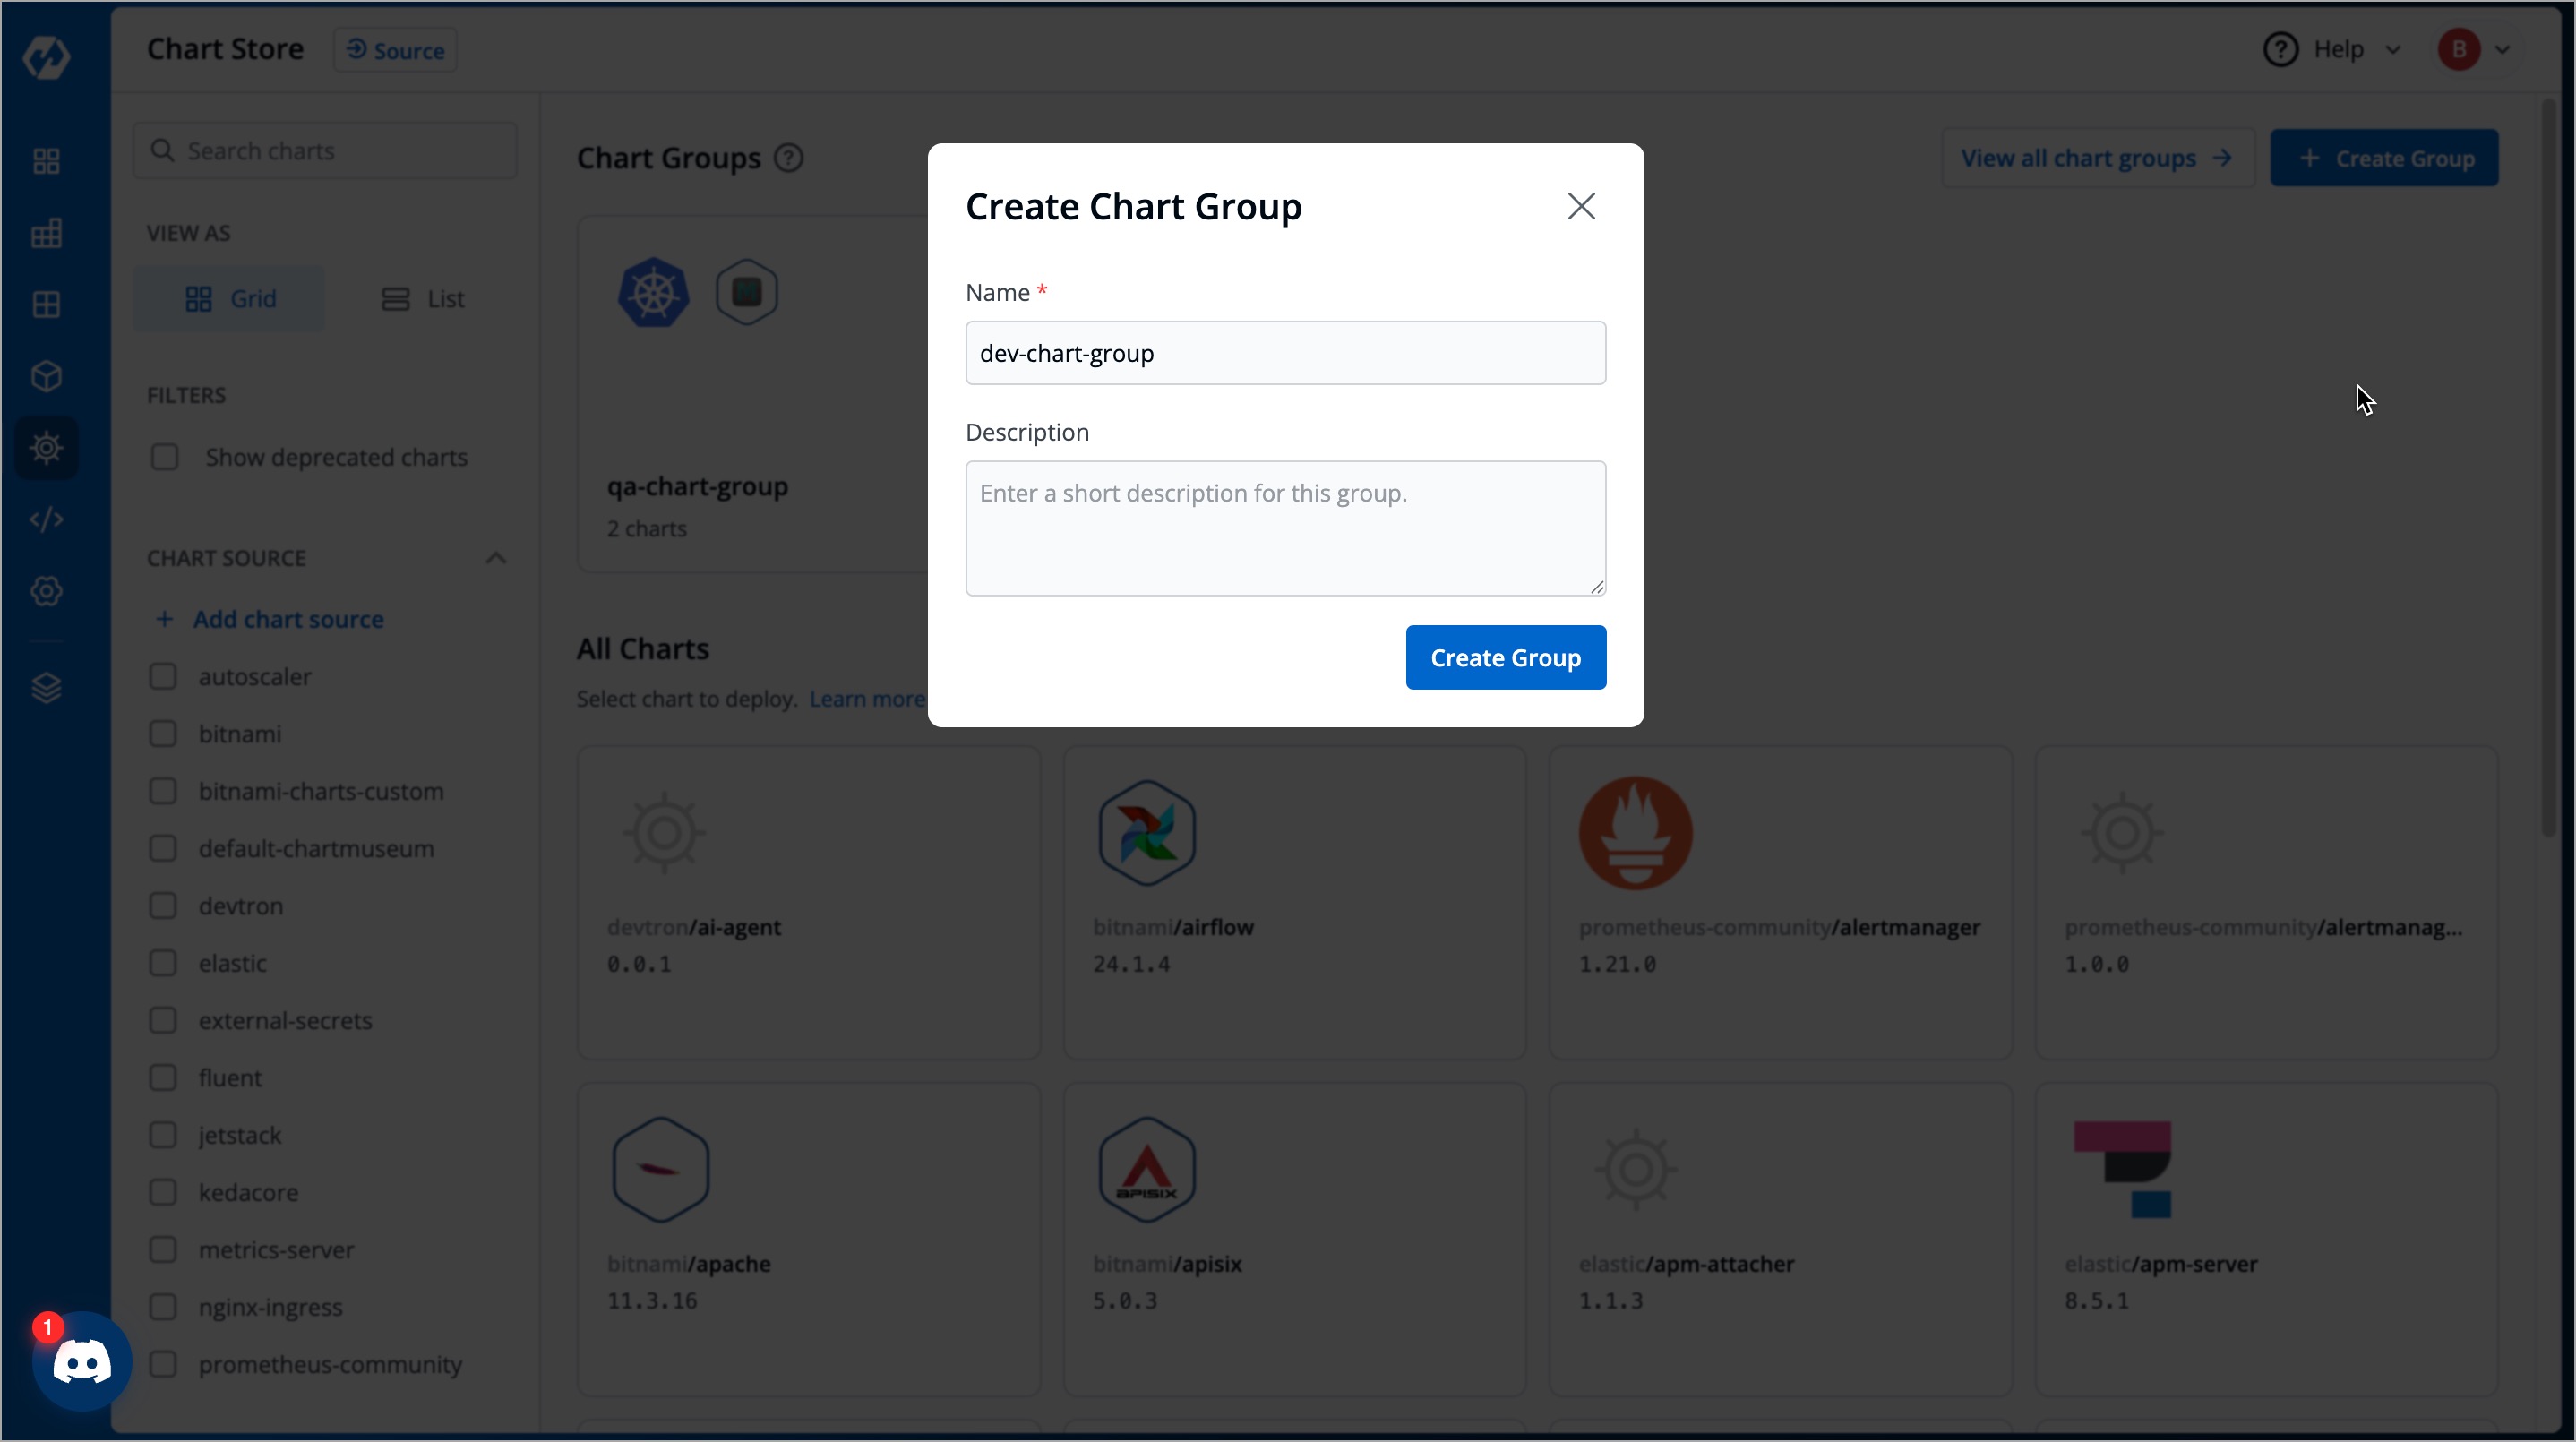Click the group Description text area
2576x1442 pixels.
coord(1285,528)
